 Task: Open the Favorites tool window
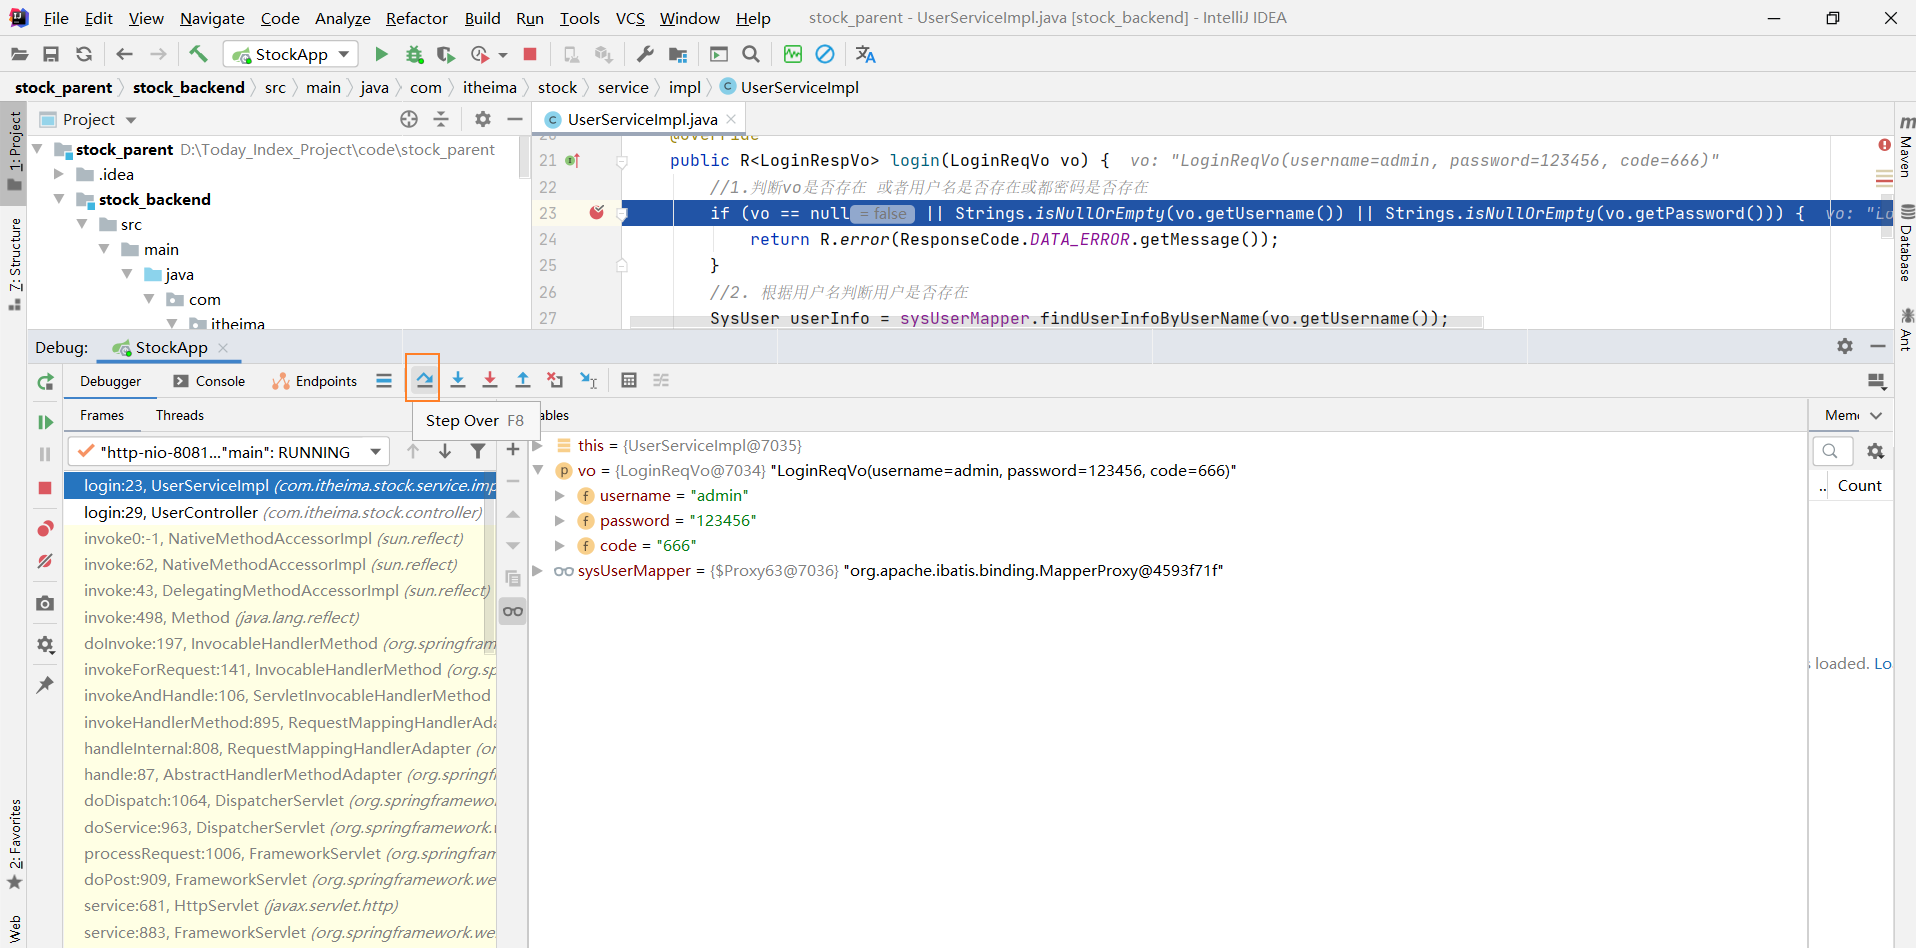coord(15,843)
